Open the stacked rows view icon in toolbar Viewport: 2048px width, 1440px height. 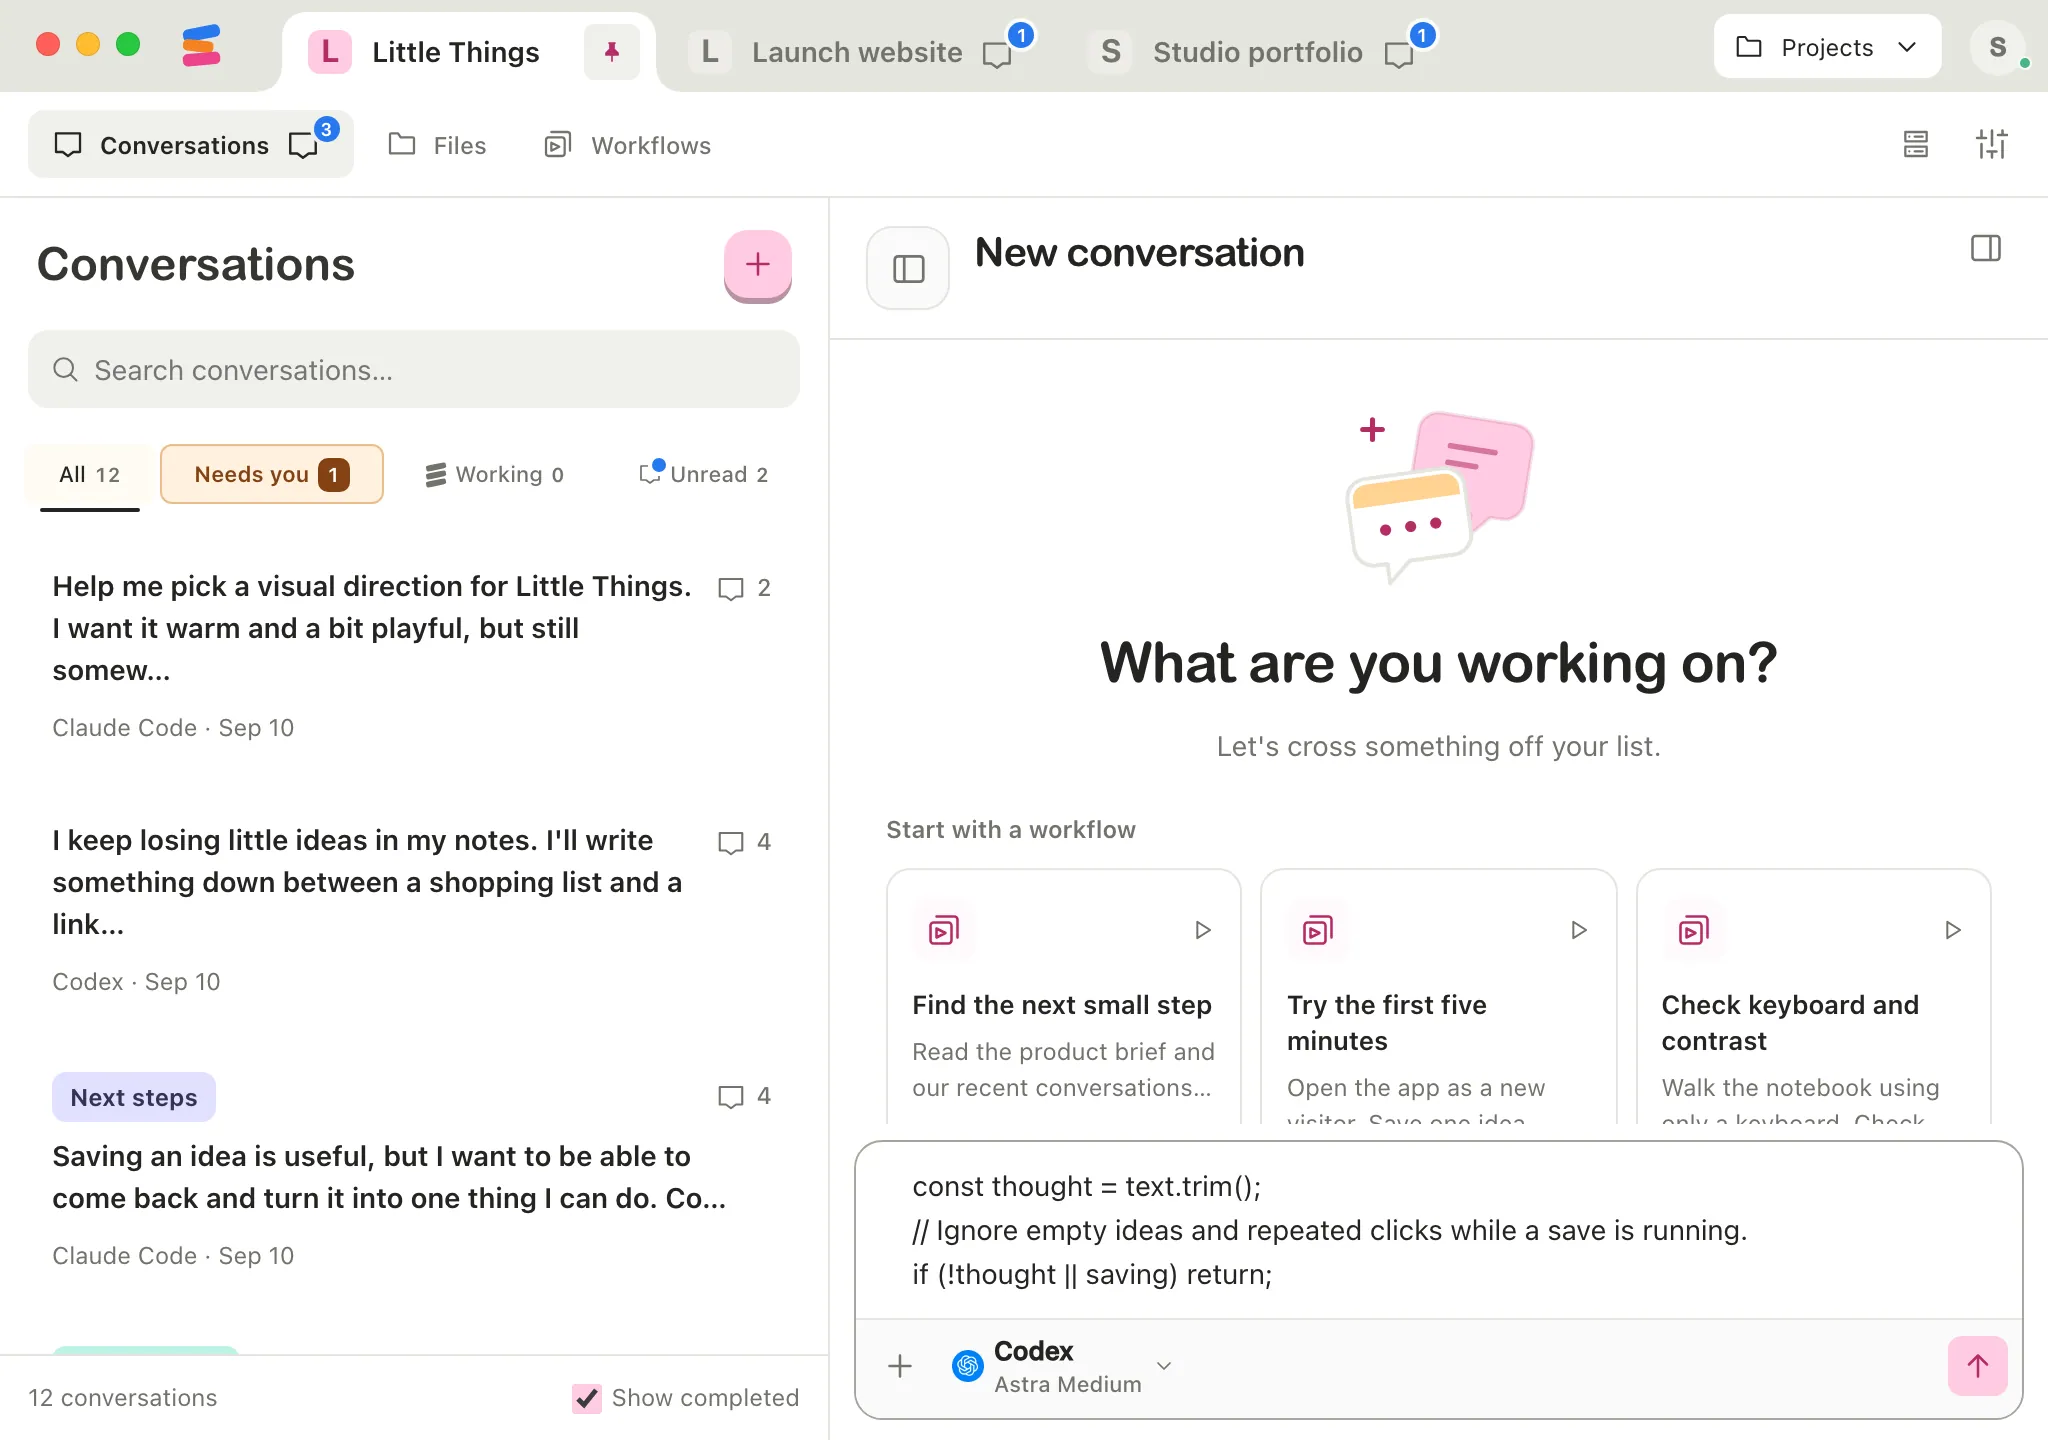coord(1915,144)
